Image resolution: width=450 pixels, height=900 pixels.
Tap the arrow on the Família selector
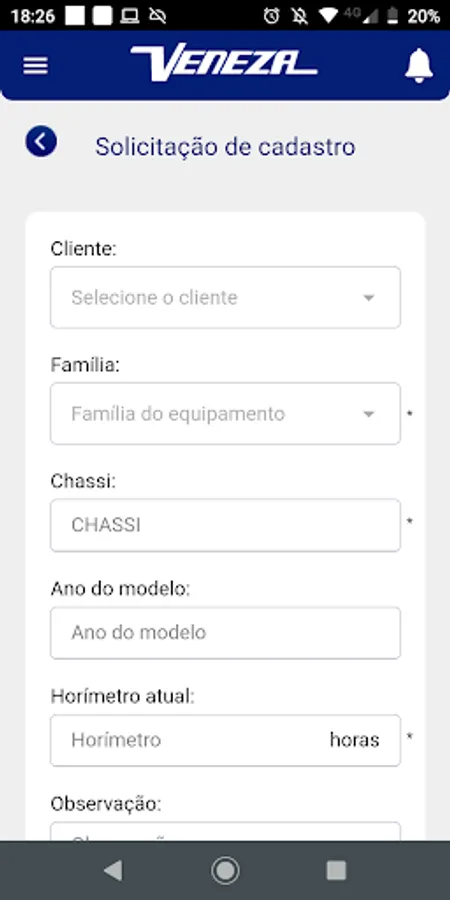coord(368,414)
